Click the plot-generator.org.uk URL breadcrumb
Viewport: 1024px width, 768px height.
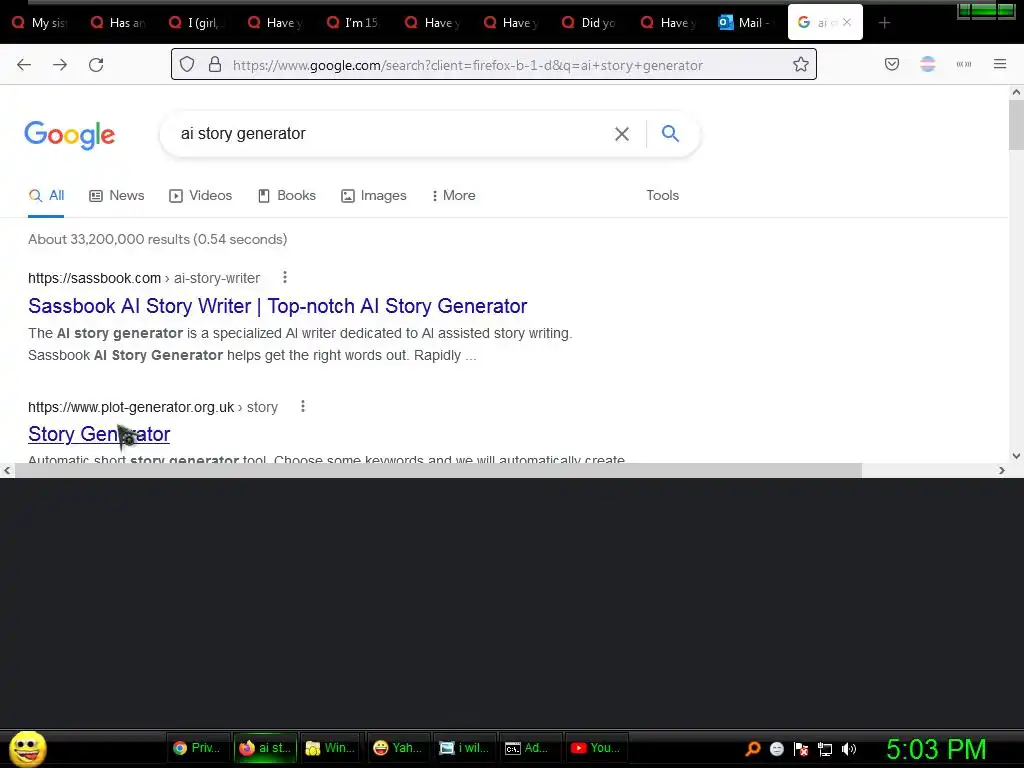click(153, 407)
